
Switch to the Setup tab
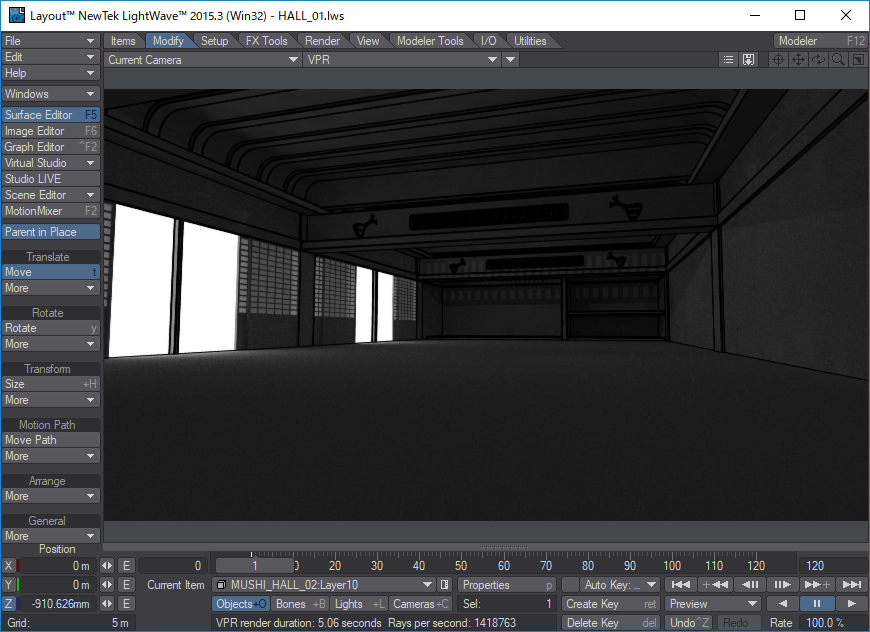tap(214, 41)
